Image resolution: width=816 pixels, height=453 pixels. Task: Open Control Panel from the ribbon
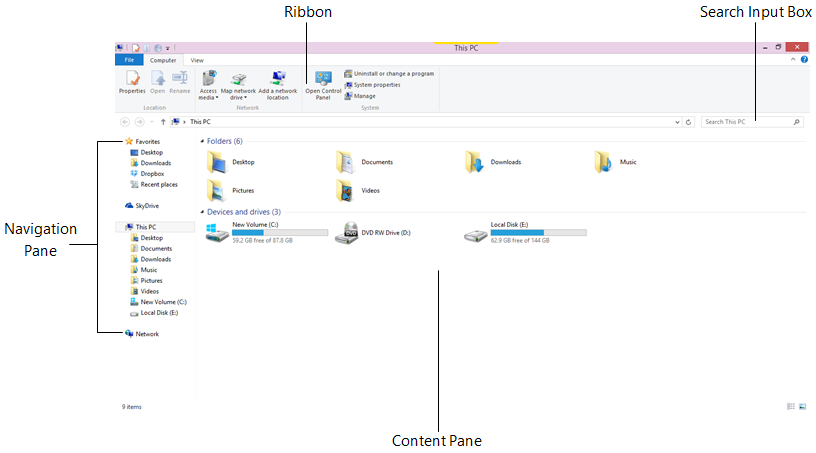(323, 80)
